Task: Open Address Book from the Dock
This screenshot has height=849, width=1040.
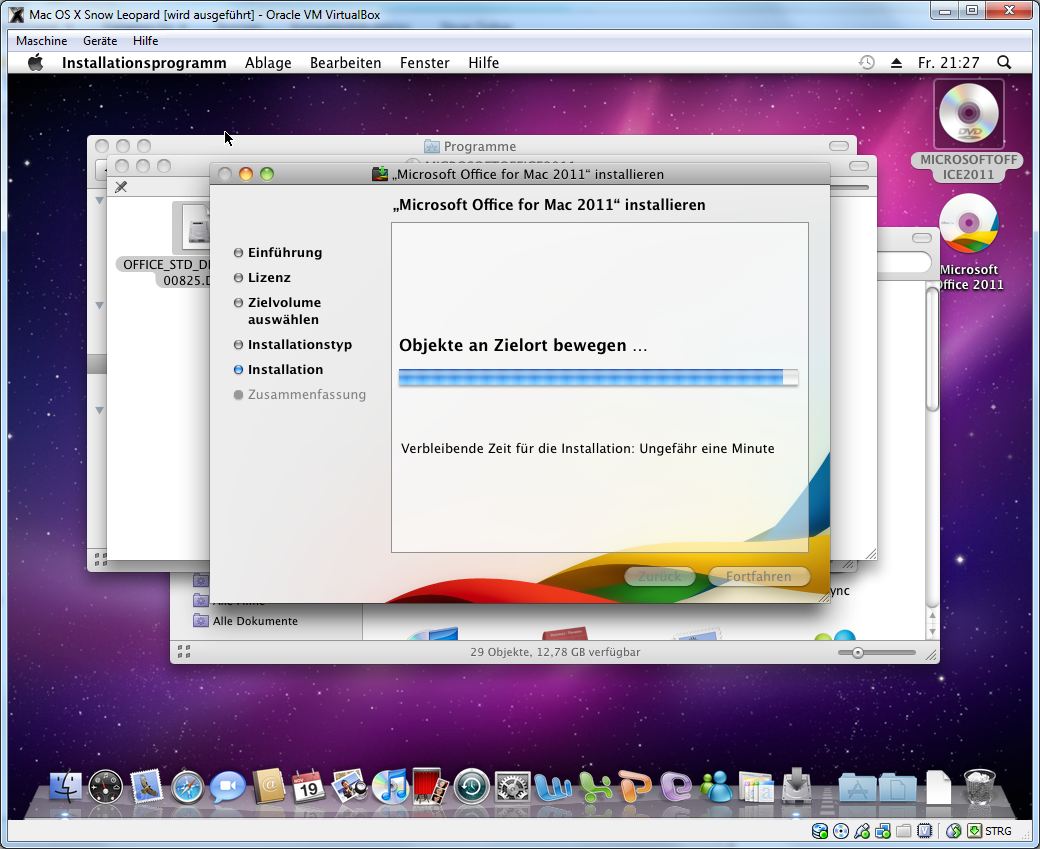Action: (269, 787)
